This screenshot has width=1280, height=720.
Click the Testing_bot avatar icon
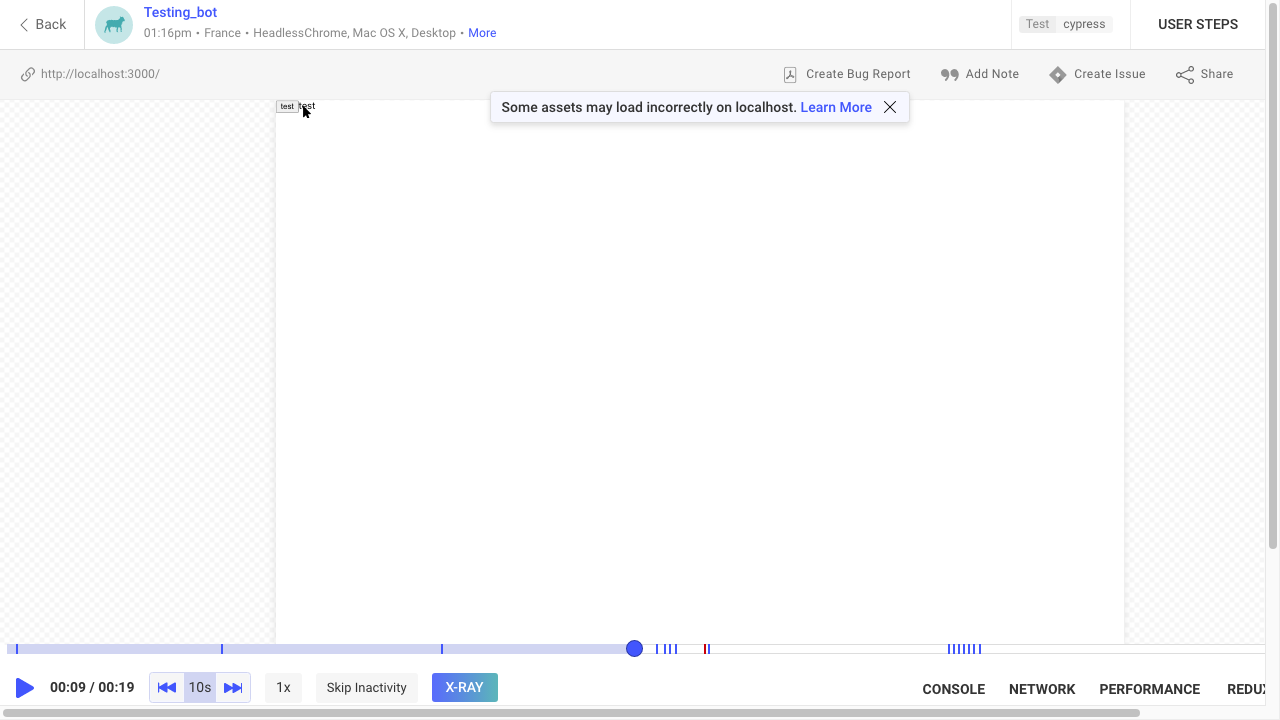pos(114,25)
